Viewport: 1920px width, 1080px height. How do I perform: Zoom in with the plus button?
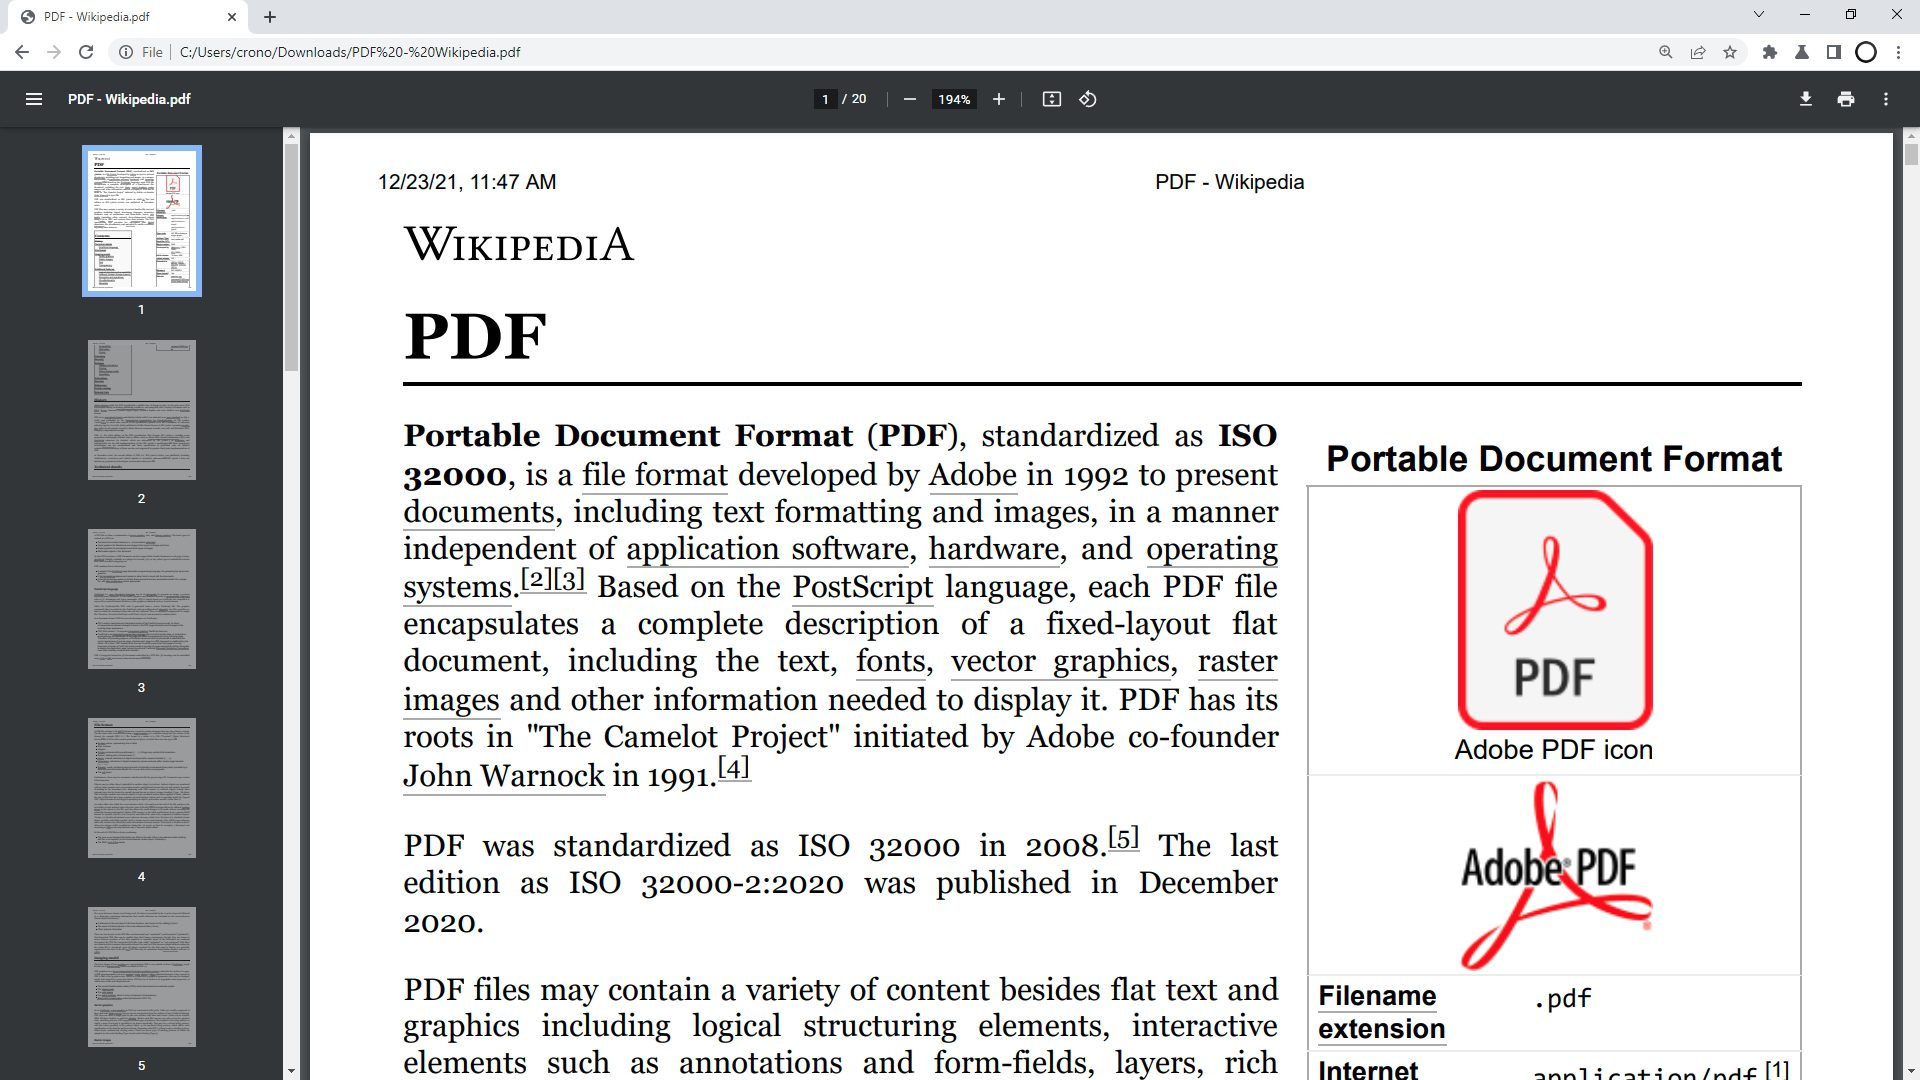click(998, 99)
